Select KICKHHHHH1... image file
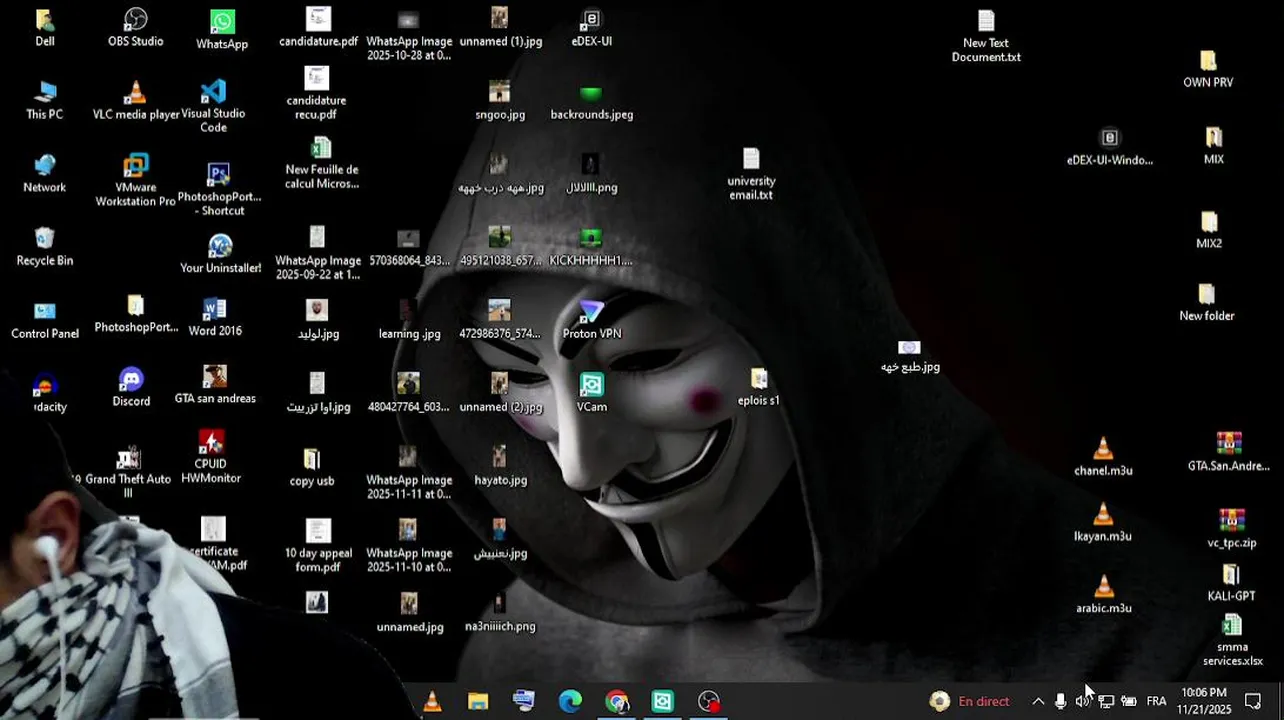The image size is (1284, 720). click(x=591, y=247)
